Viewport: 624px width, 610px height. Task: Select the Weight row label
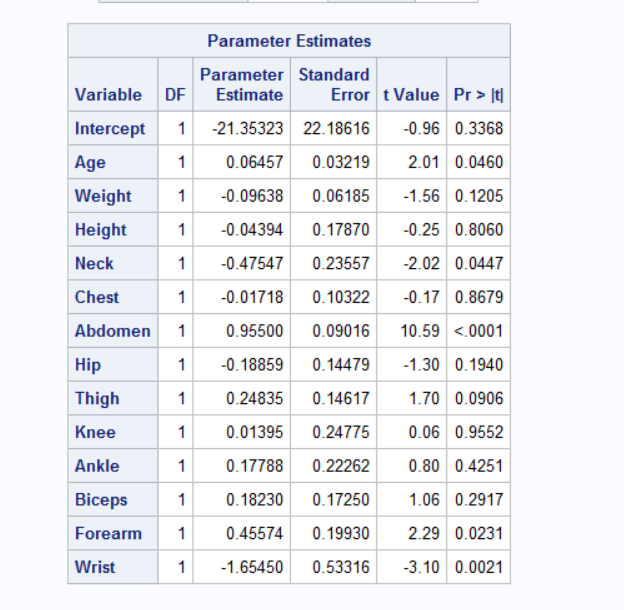(103, 196)
